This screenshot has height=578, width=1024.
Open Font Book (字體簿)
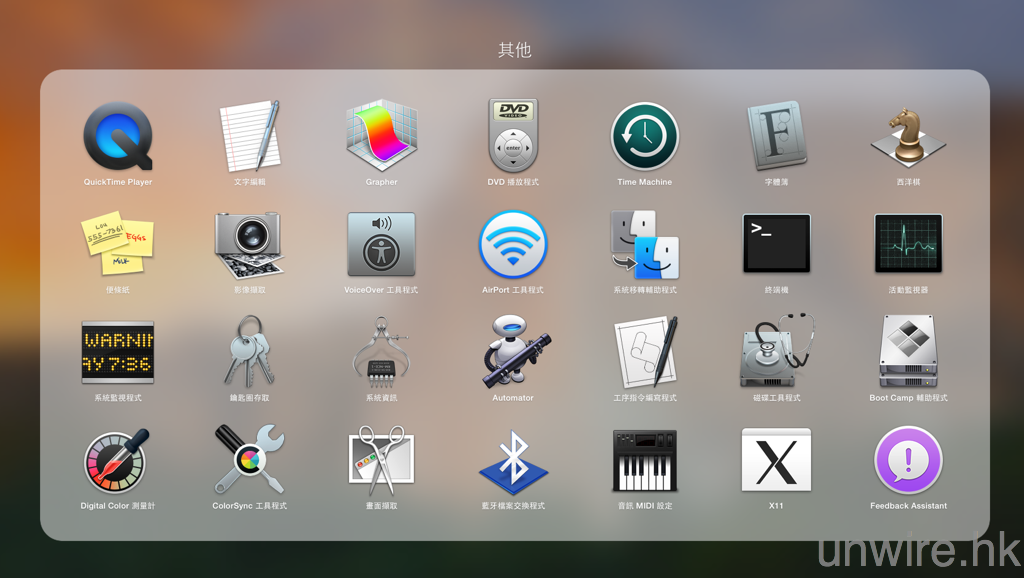point(776,136)
